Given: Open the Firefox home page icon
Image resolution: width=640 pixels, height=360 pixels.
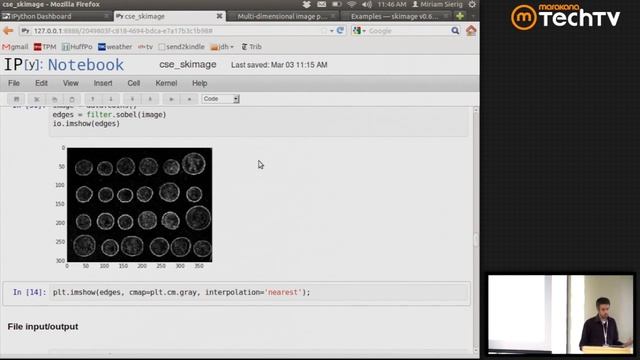Looking at the screenshot, I should [471, 31].
